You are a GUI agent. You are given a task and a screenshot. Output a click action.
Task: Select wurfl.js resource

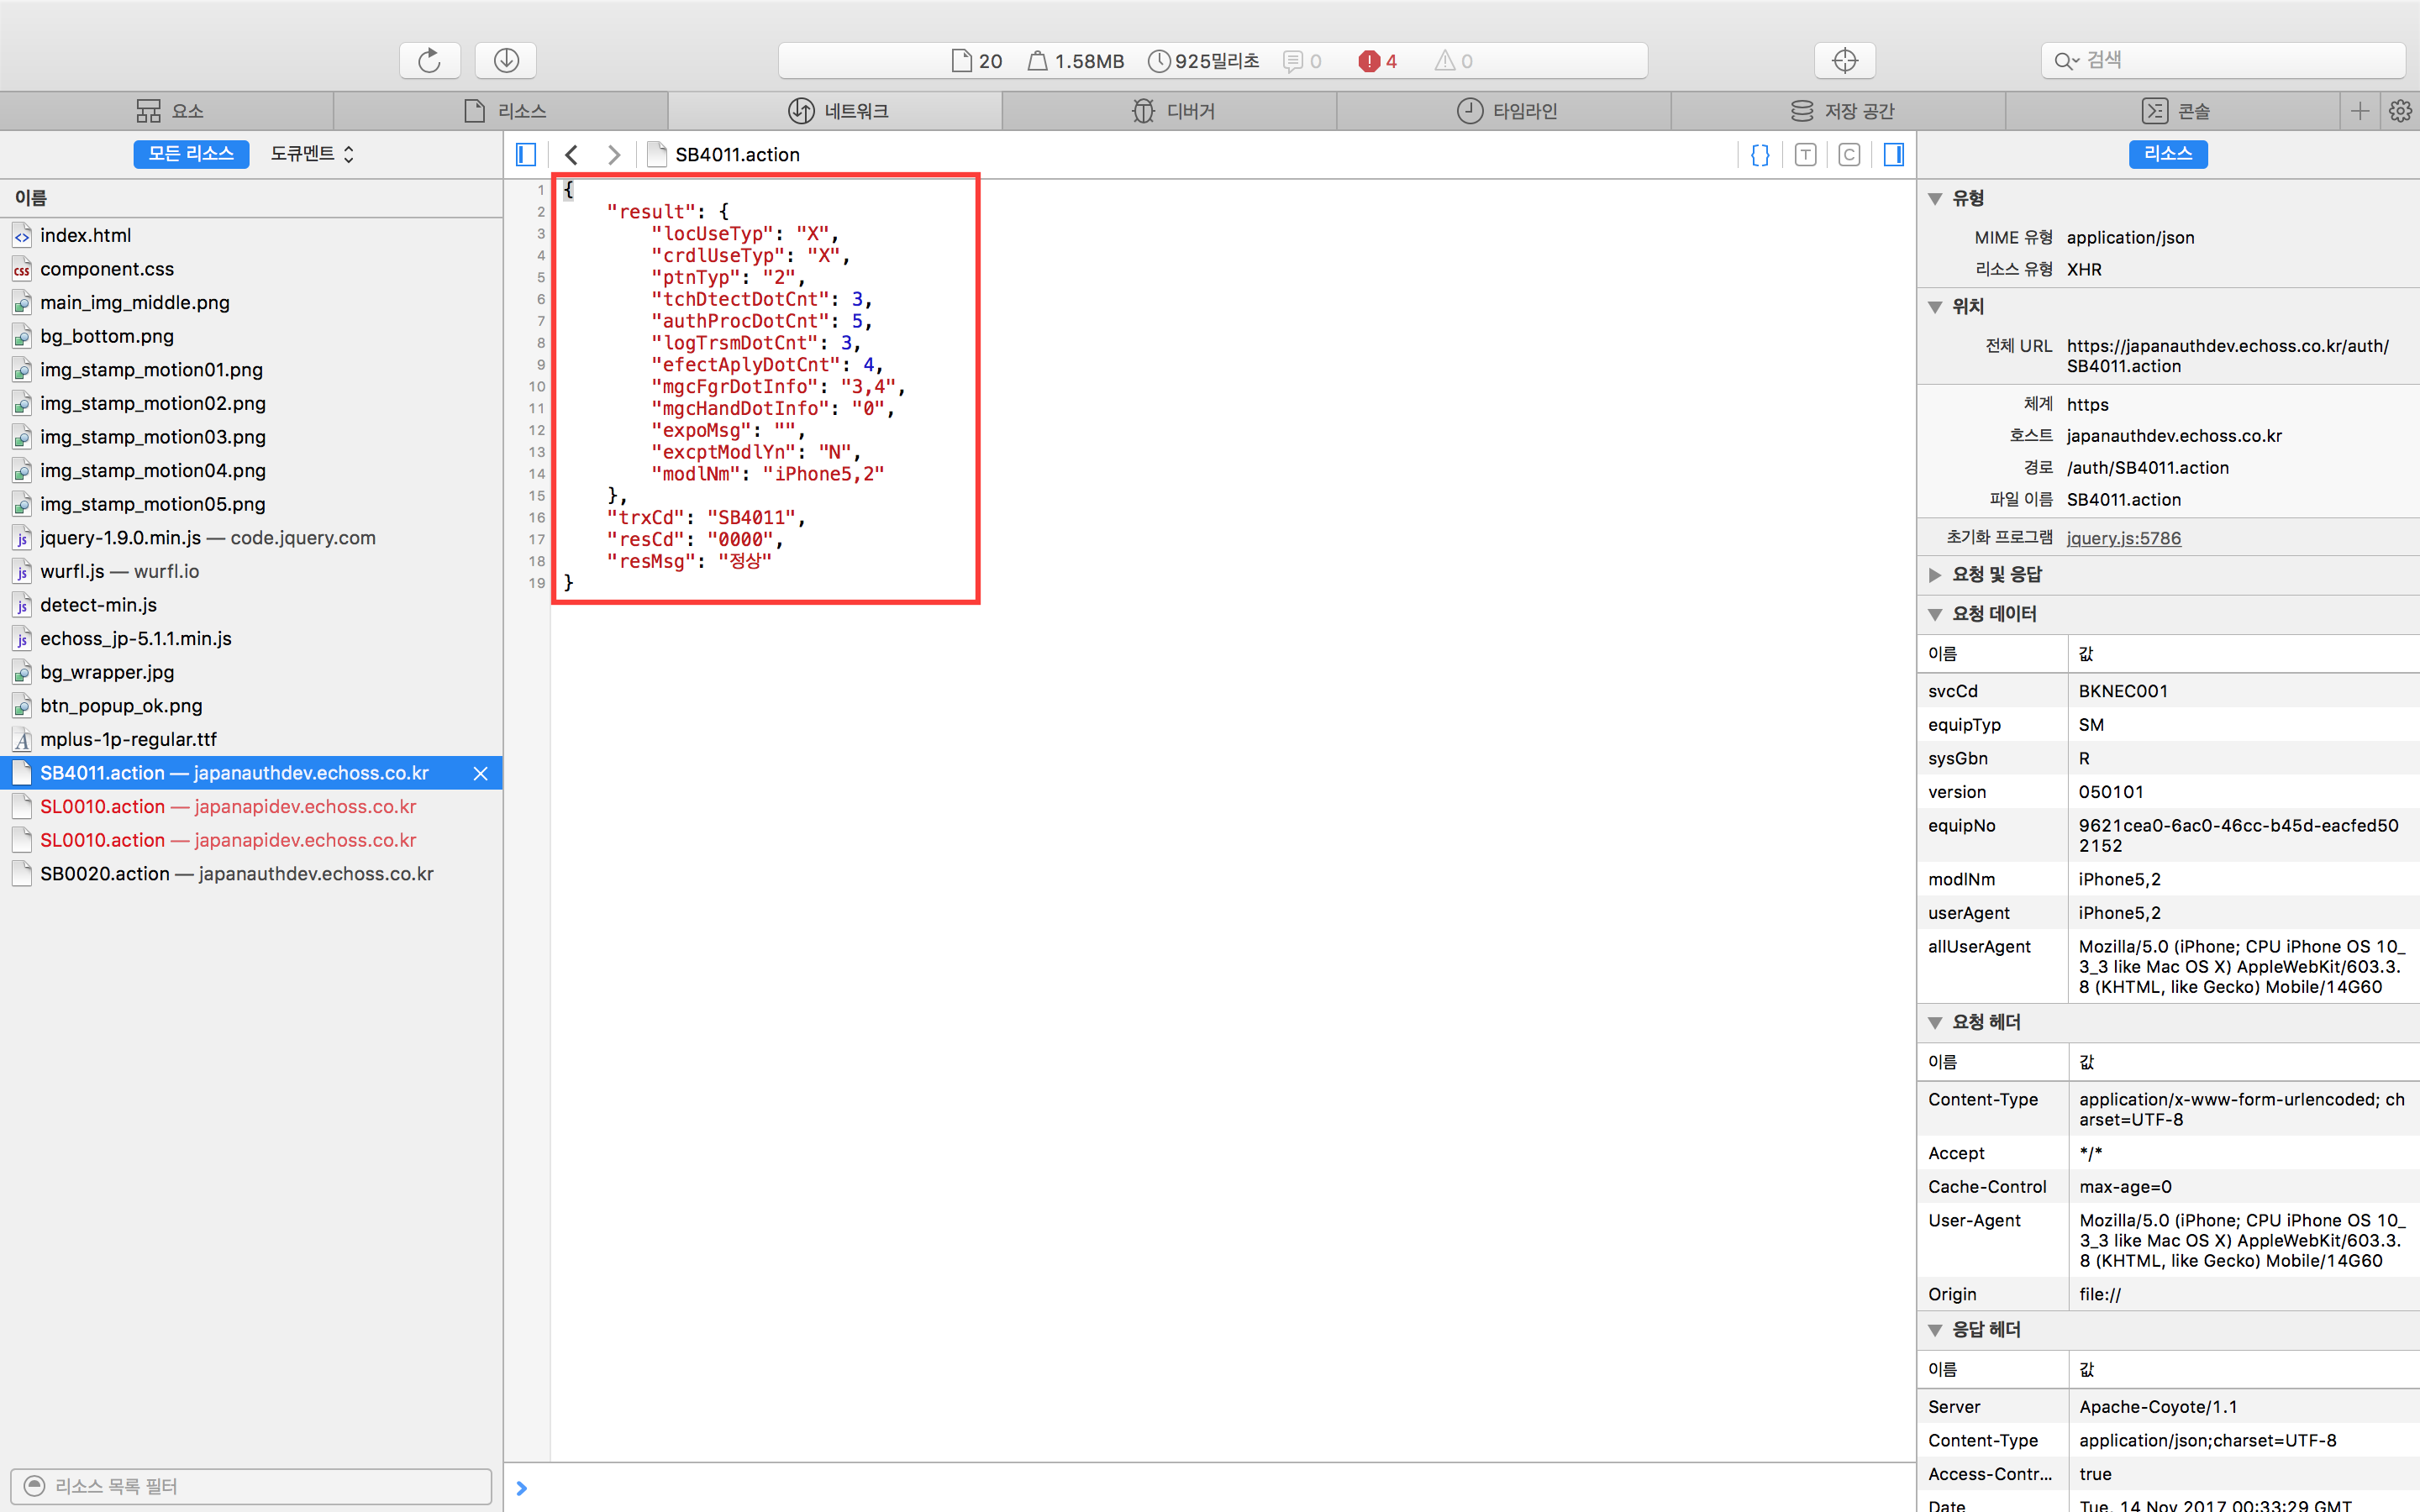(x=251, y=571)
